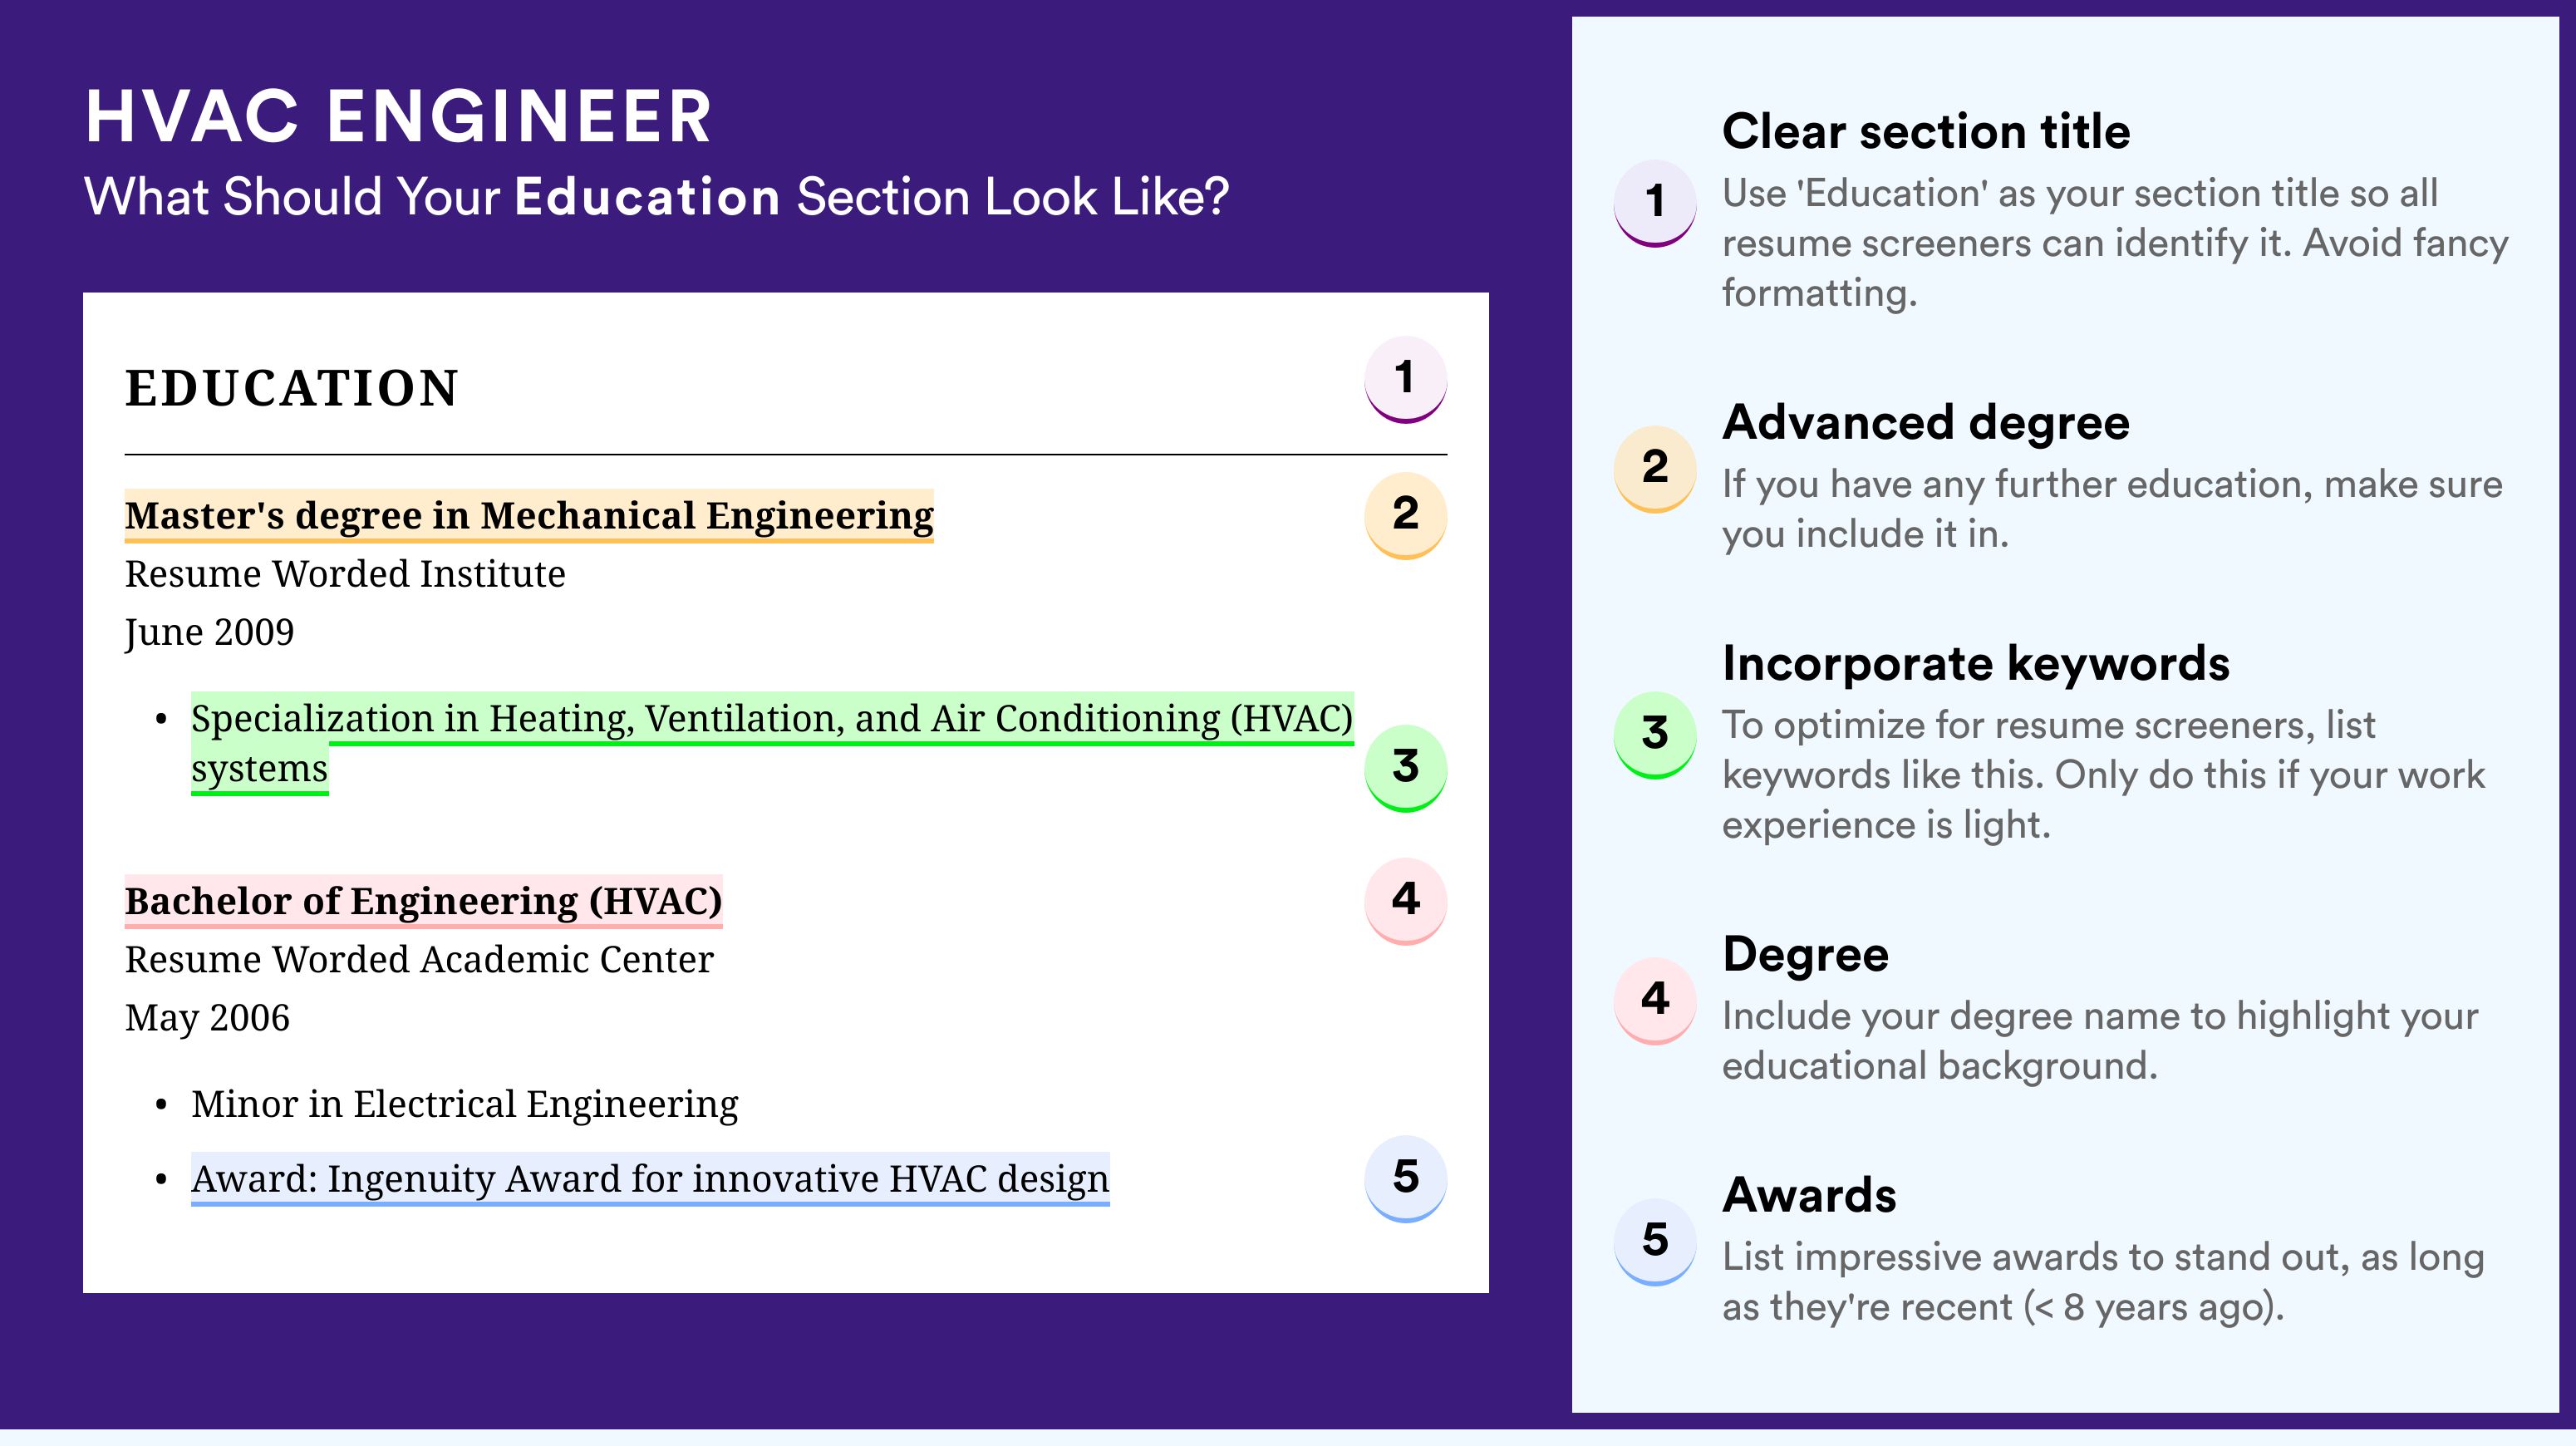Click the purple number 1 badge beside EDUCATION heading
2576x1446 pixels.
(1405, 378)
